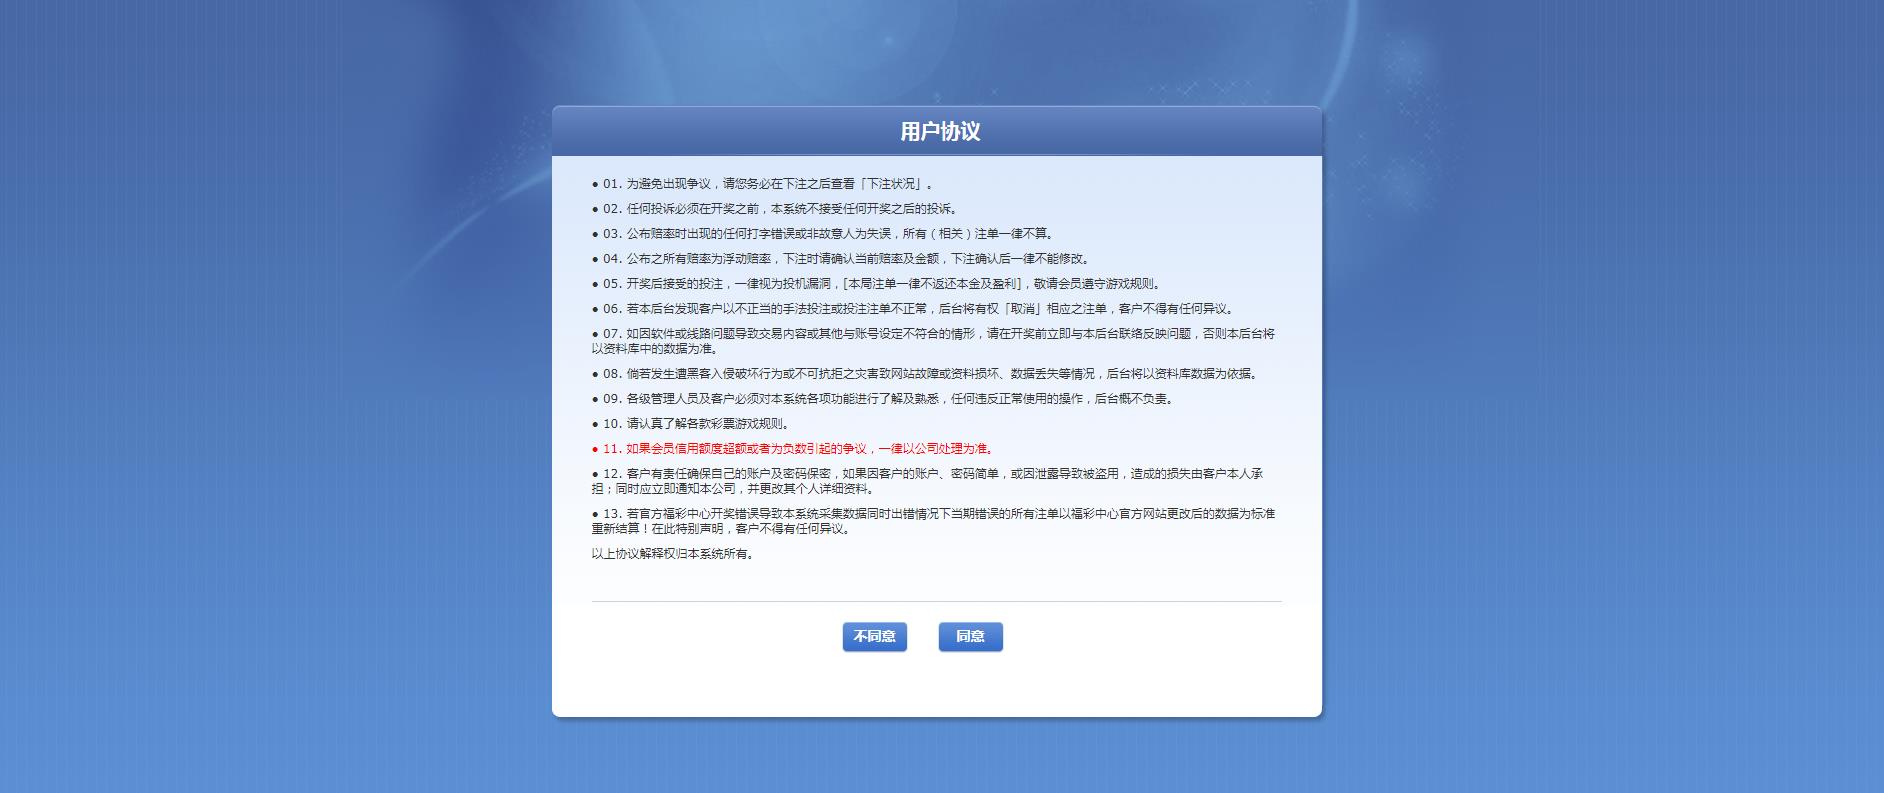Click clause 07 about 软件或线路问题
The height and width of the screenshot is (793, 1884).
pos(933,341)
